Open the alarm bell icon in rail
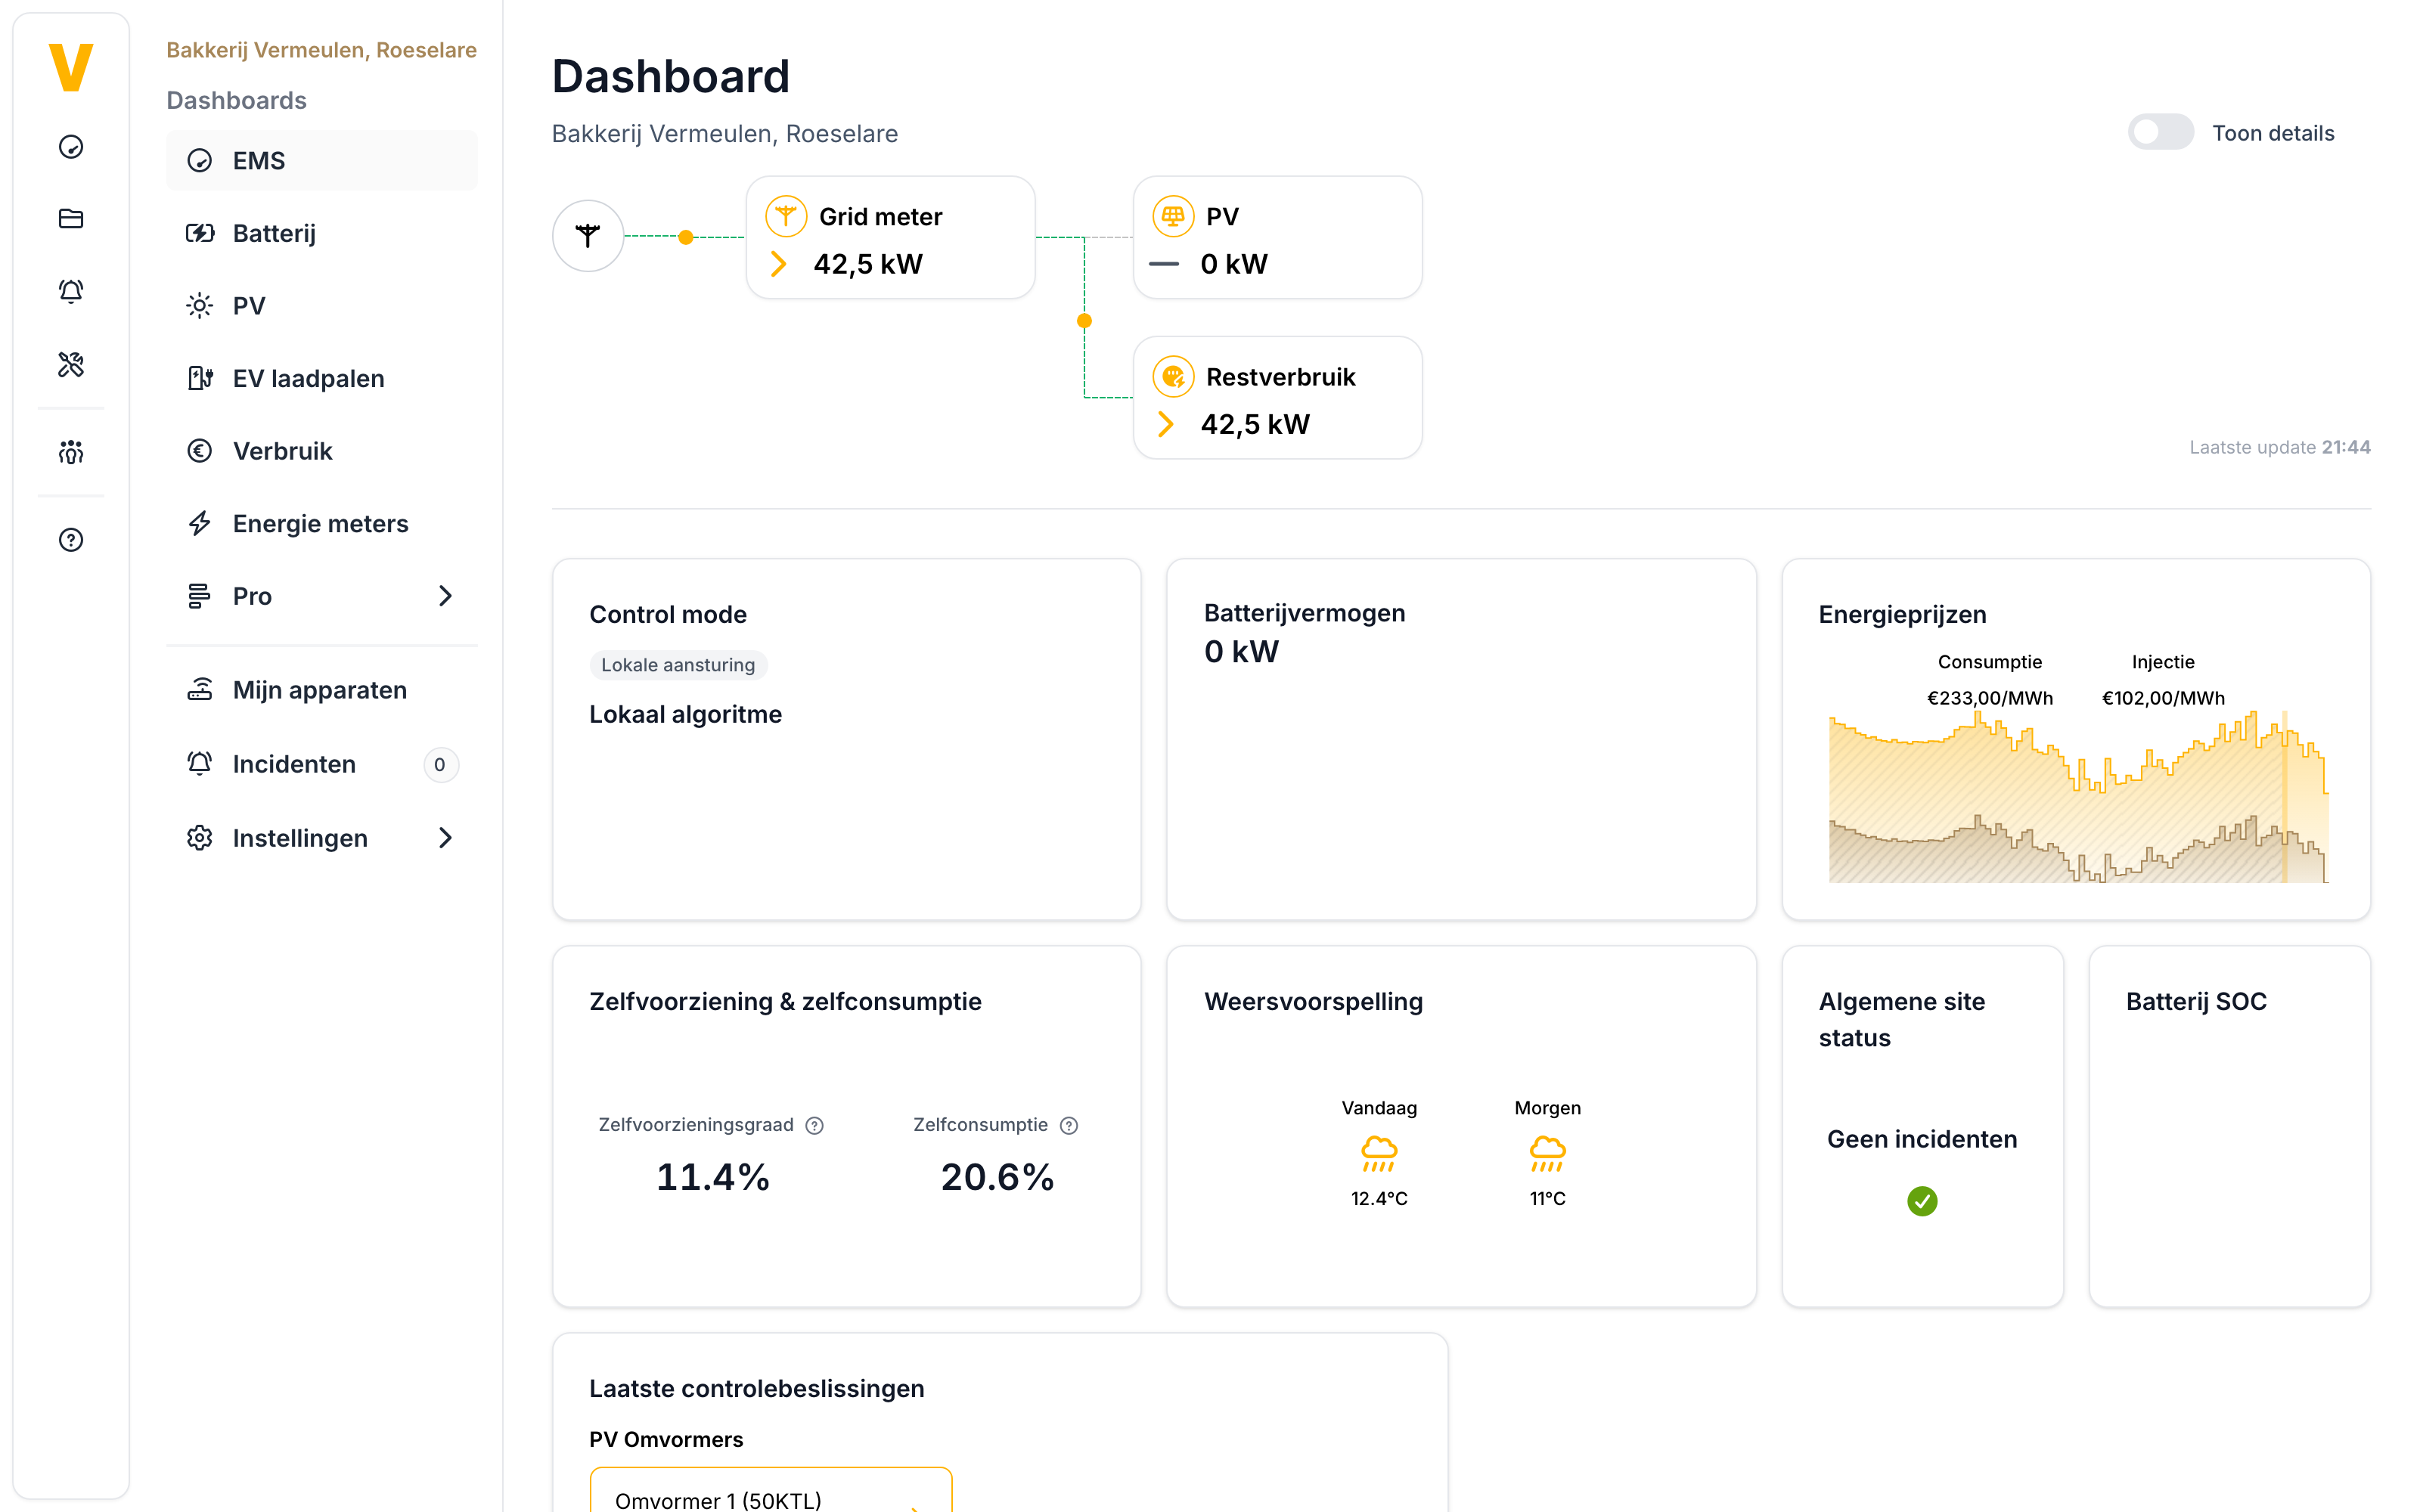Screen dimensions: 2420x1512 tap(71, 291)
